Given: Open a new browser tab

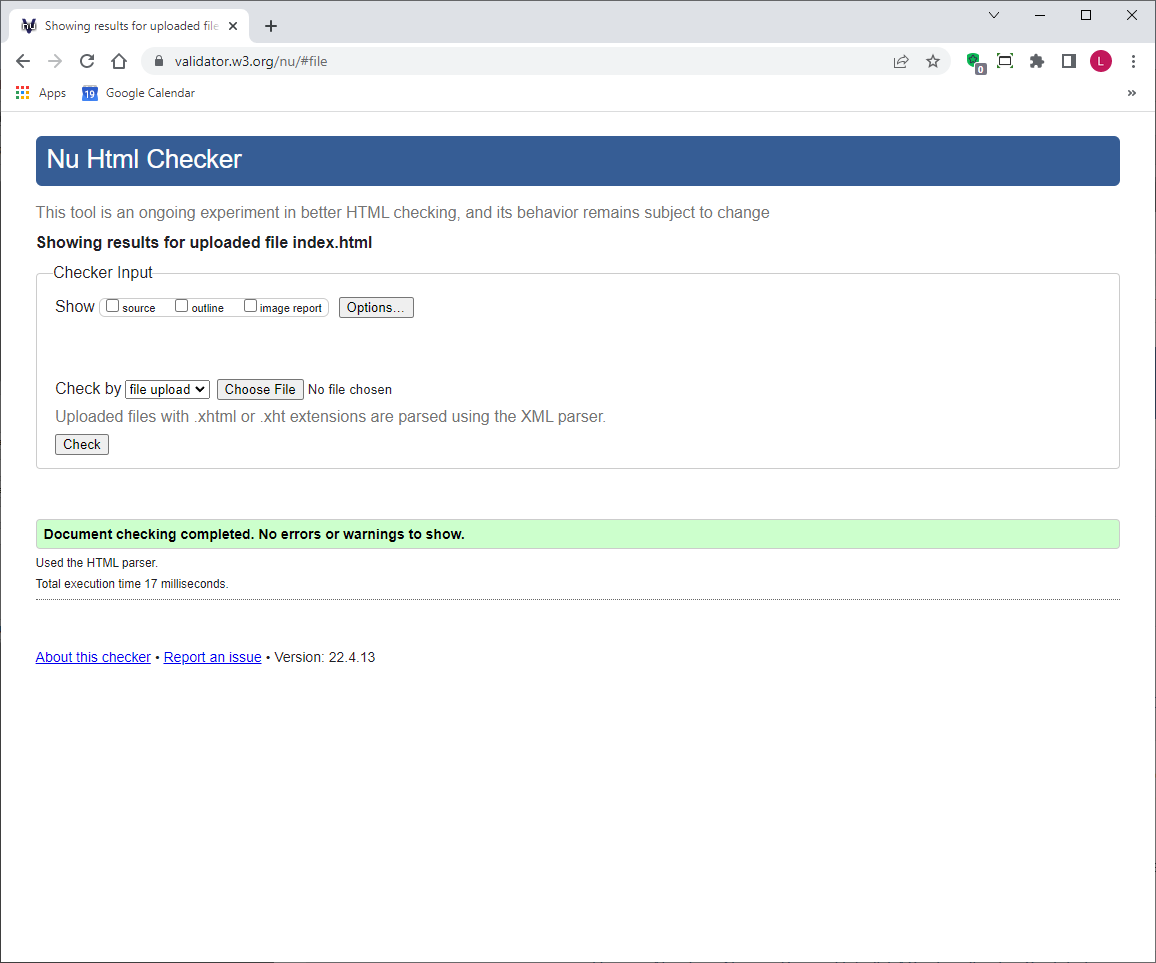Looking at the screenshot, I should coord(270,25).
